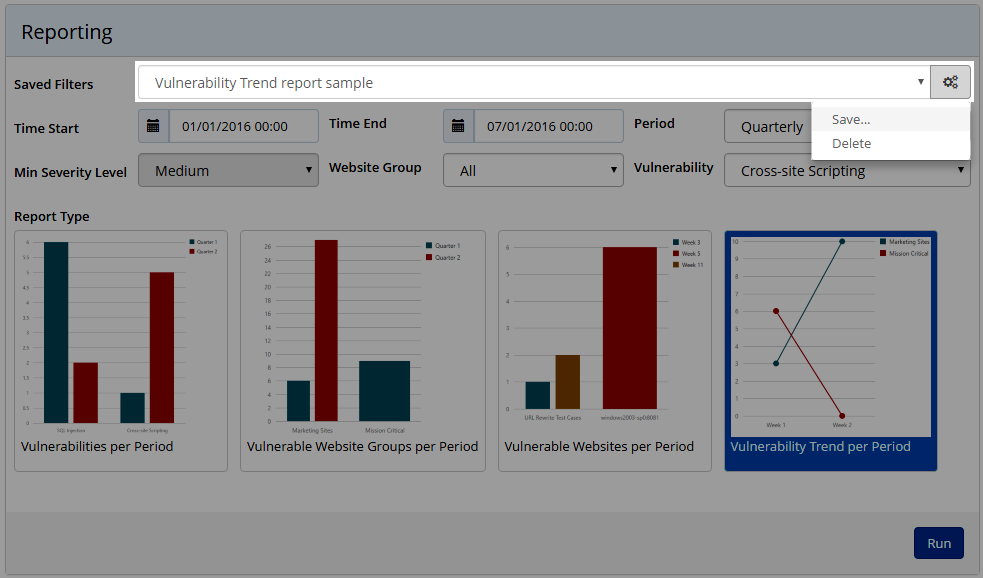
Task: Expand the Vulnerability dropdown
Action: coord(846,171)
